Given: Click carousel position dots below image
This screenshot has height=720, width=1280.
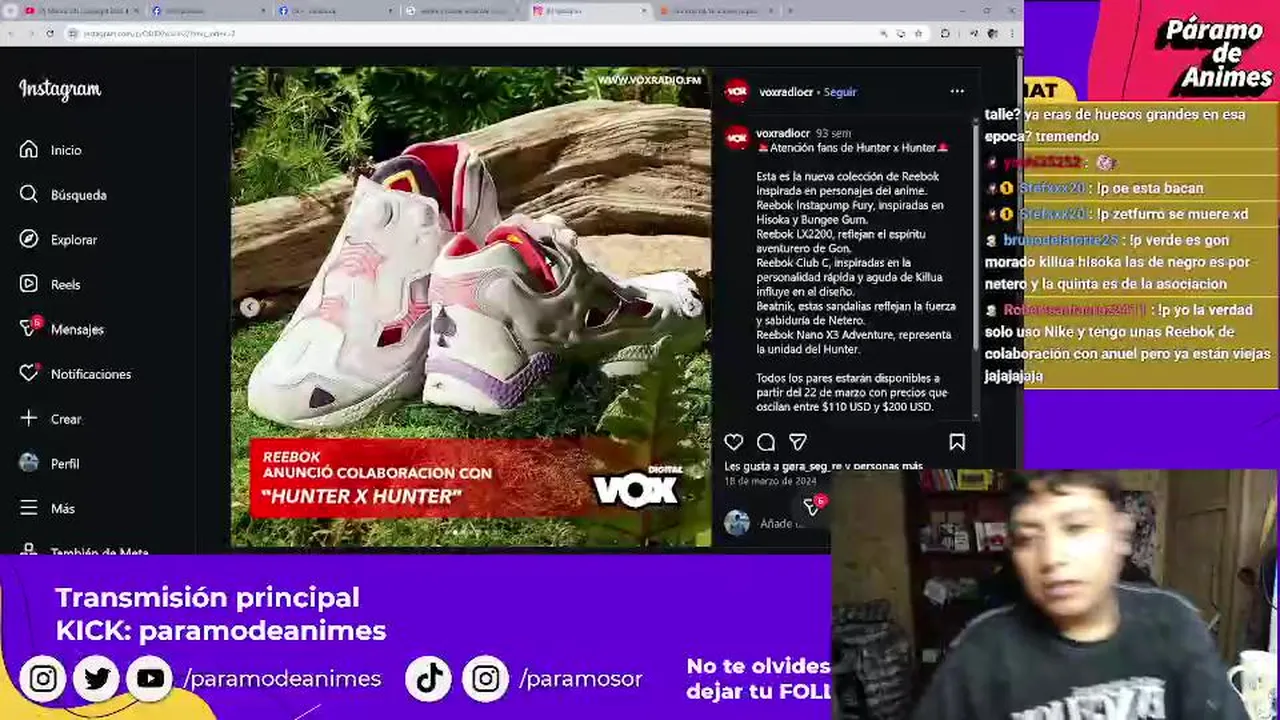Looking at the screenshot, I should point(471,533).
